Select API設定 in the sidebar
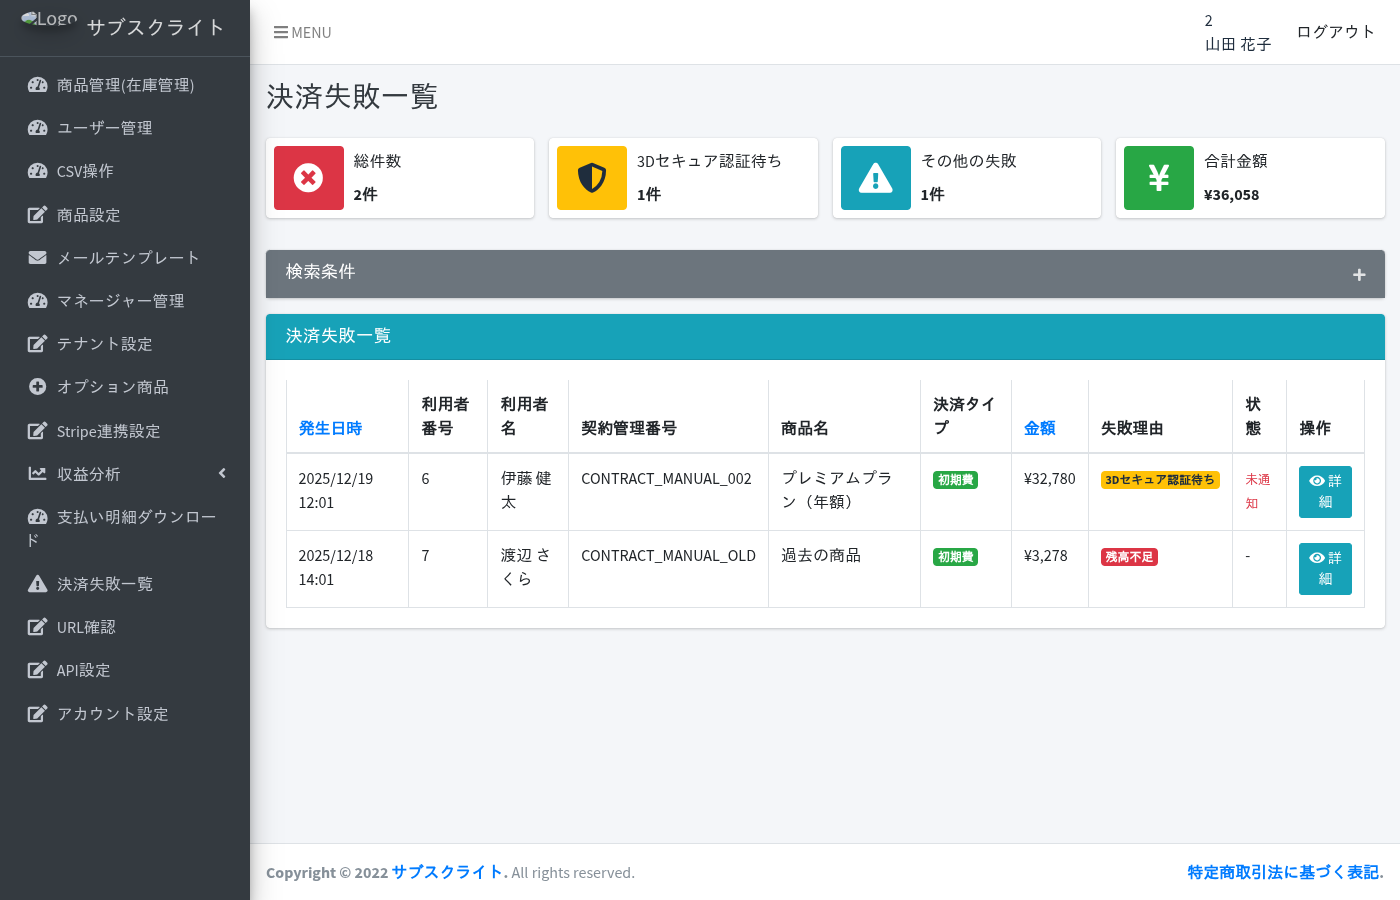This screenshot has height=900, width=1400. click(85, 670)
